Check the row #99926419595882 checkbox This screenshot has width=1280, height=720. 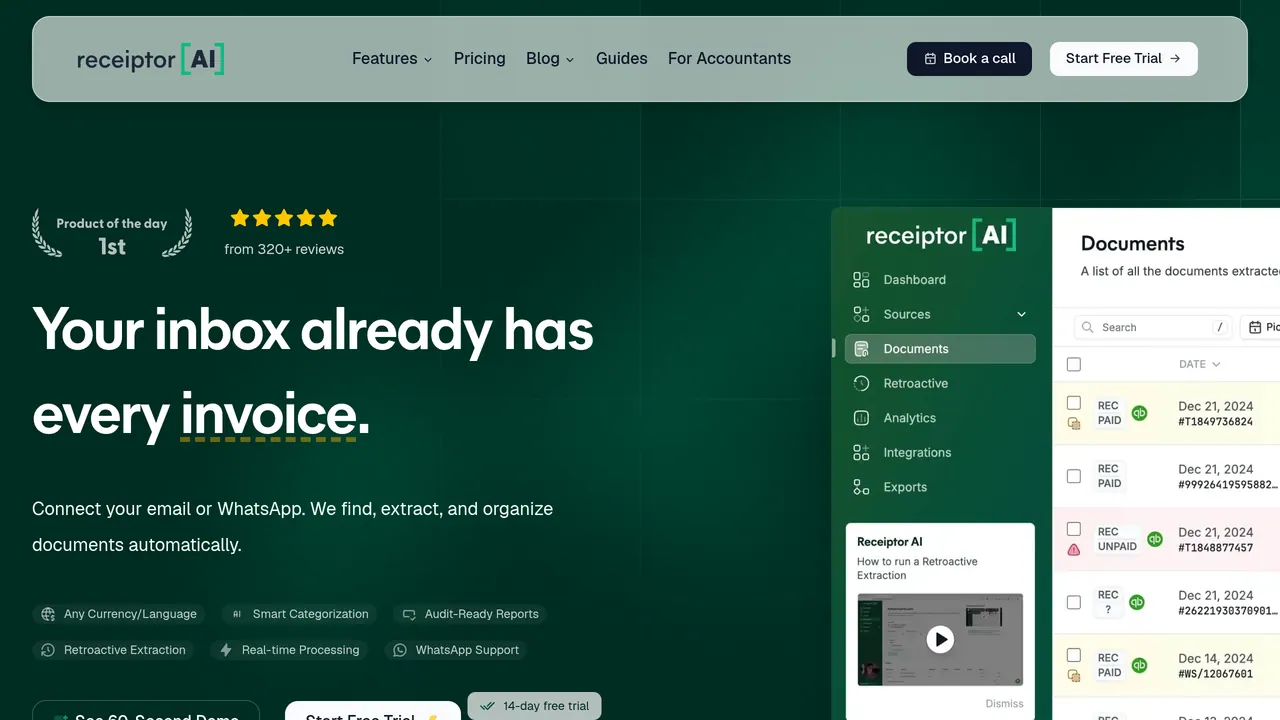1074,476
